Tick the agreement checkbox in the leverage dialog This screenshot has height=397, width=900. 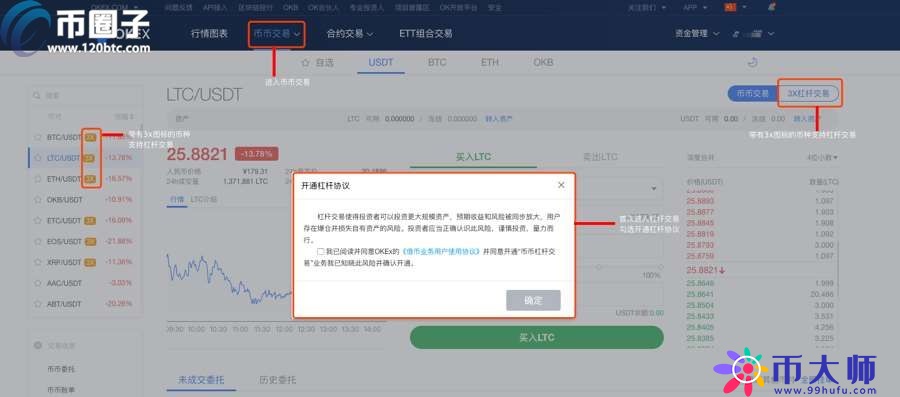pos(320,251)
